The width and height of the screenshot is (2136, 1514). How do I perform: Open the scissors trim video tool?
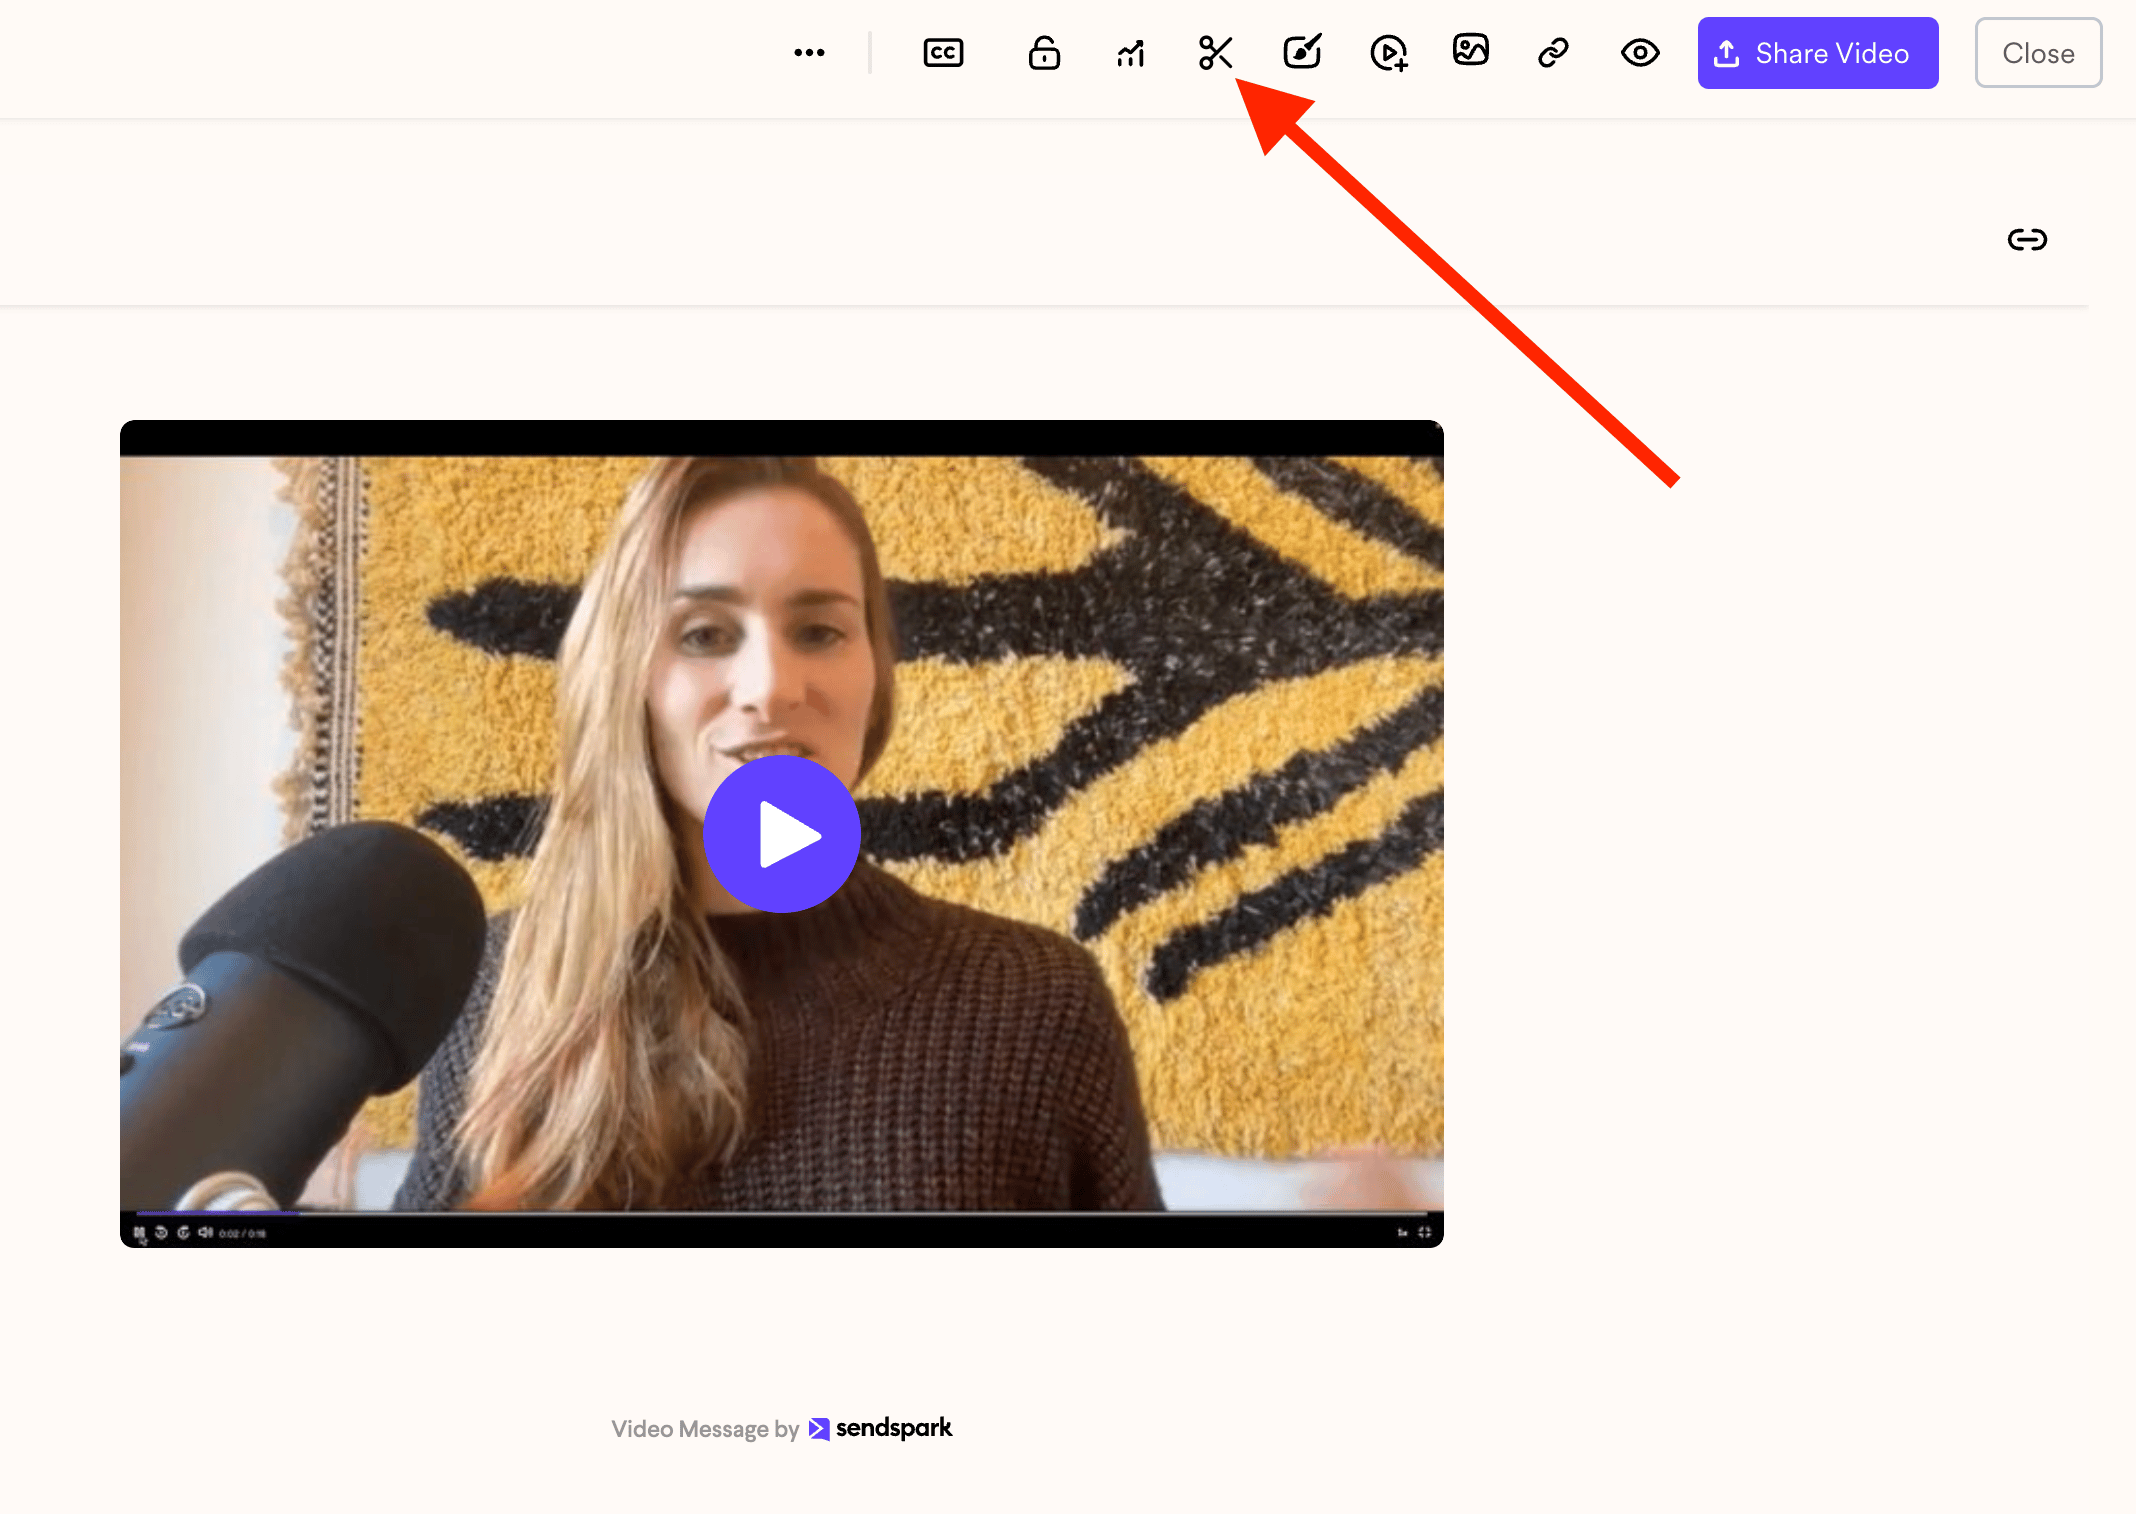click(1216, 53)
